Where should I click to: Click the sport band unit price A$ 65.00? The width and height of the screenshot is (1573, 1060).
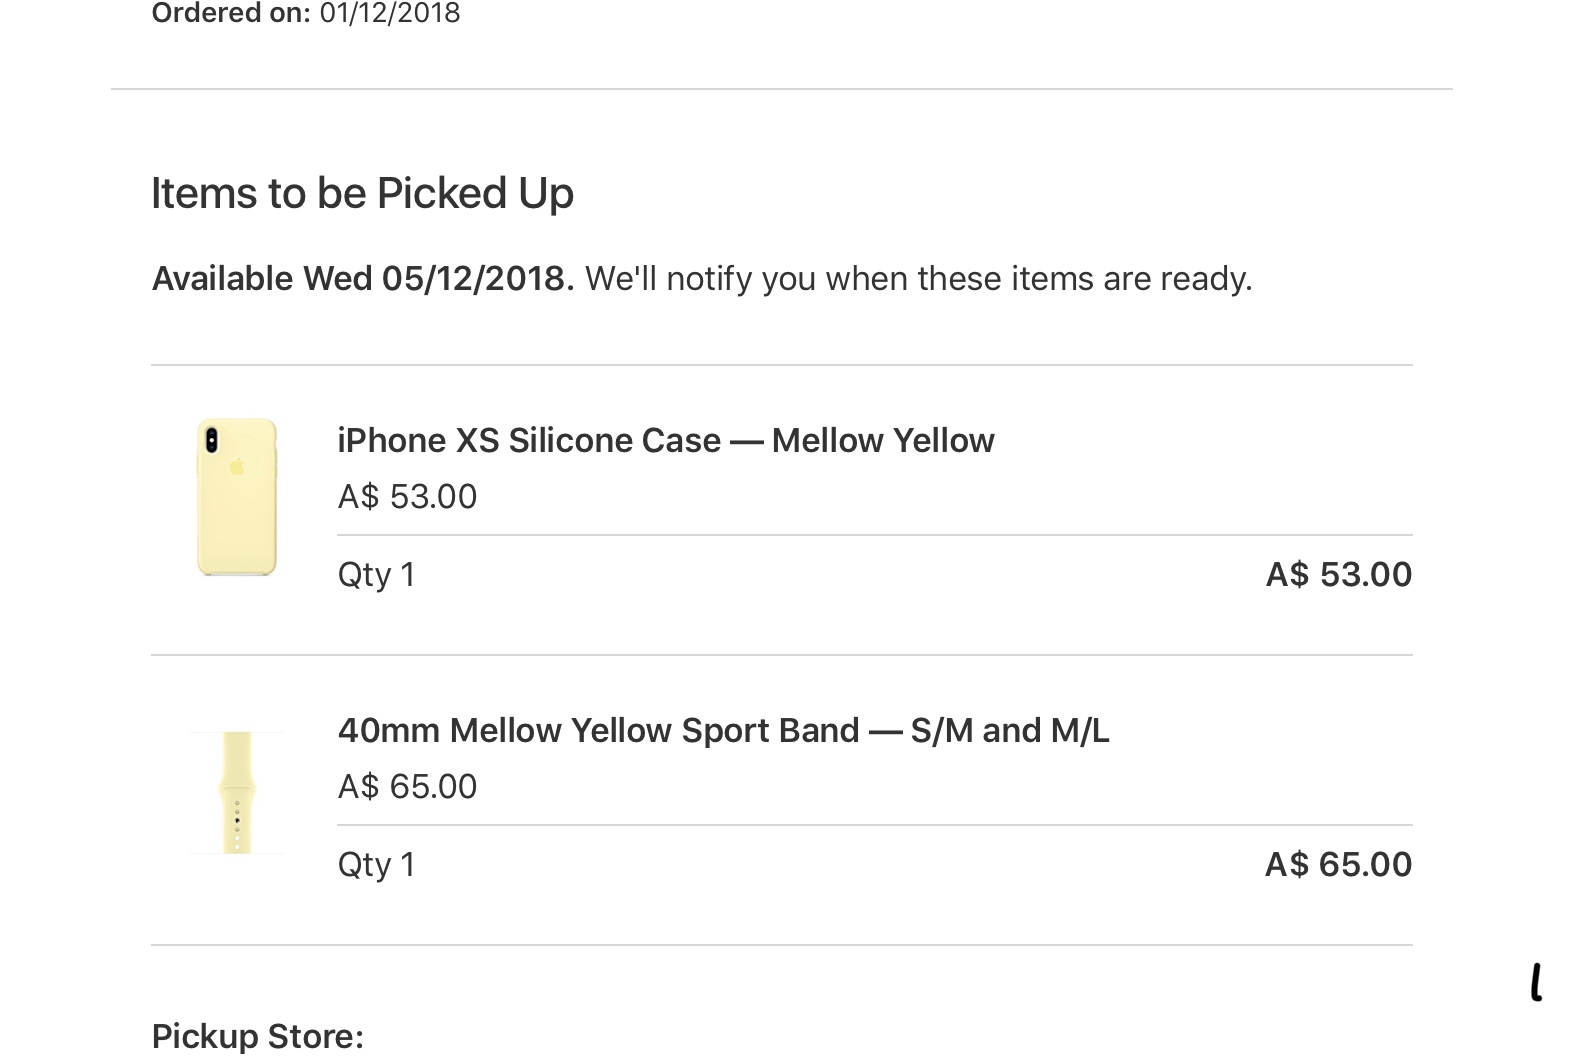coord(407,786)
